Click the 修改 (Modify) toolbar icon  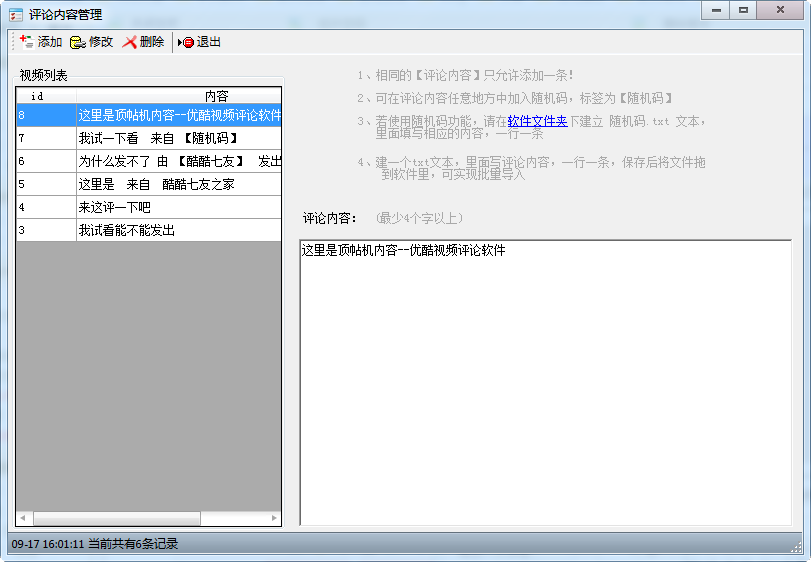coord(78,42)
